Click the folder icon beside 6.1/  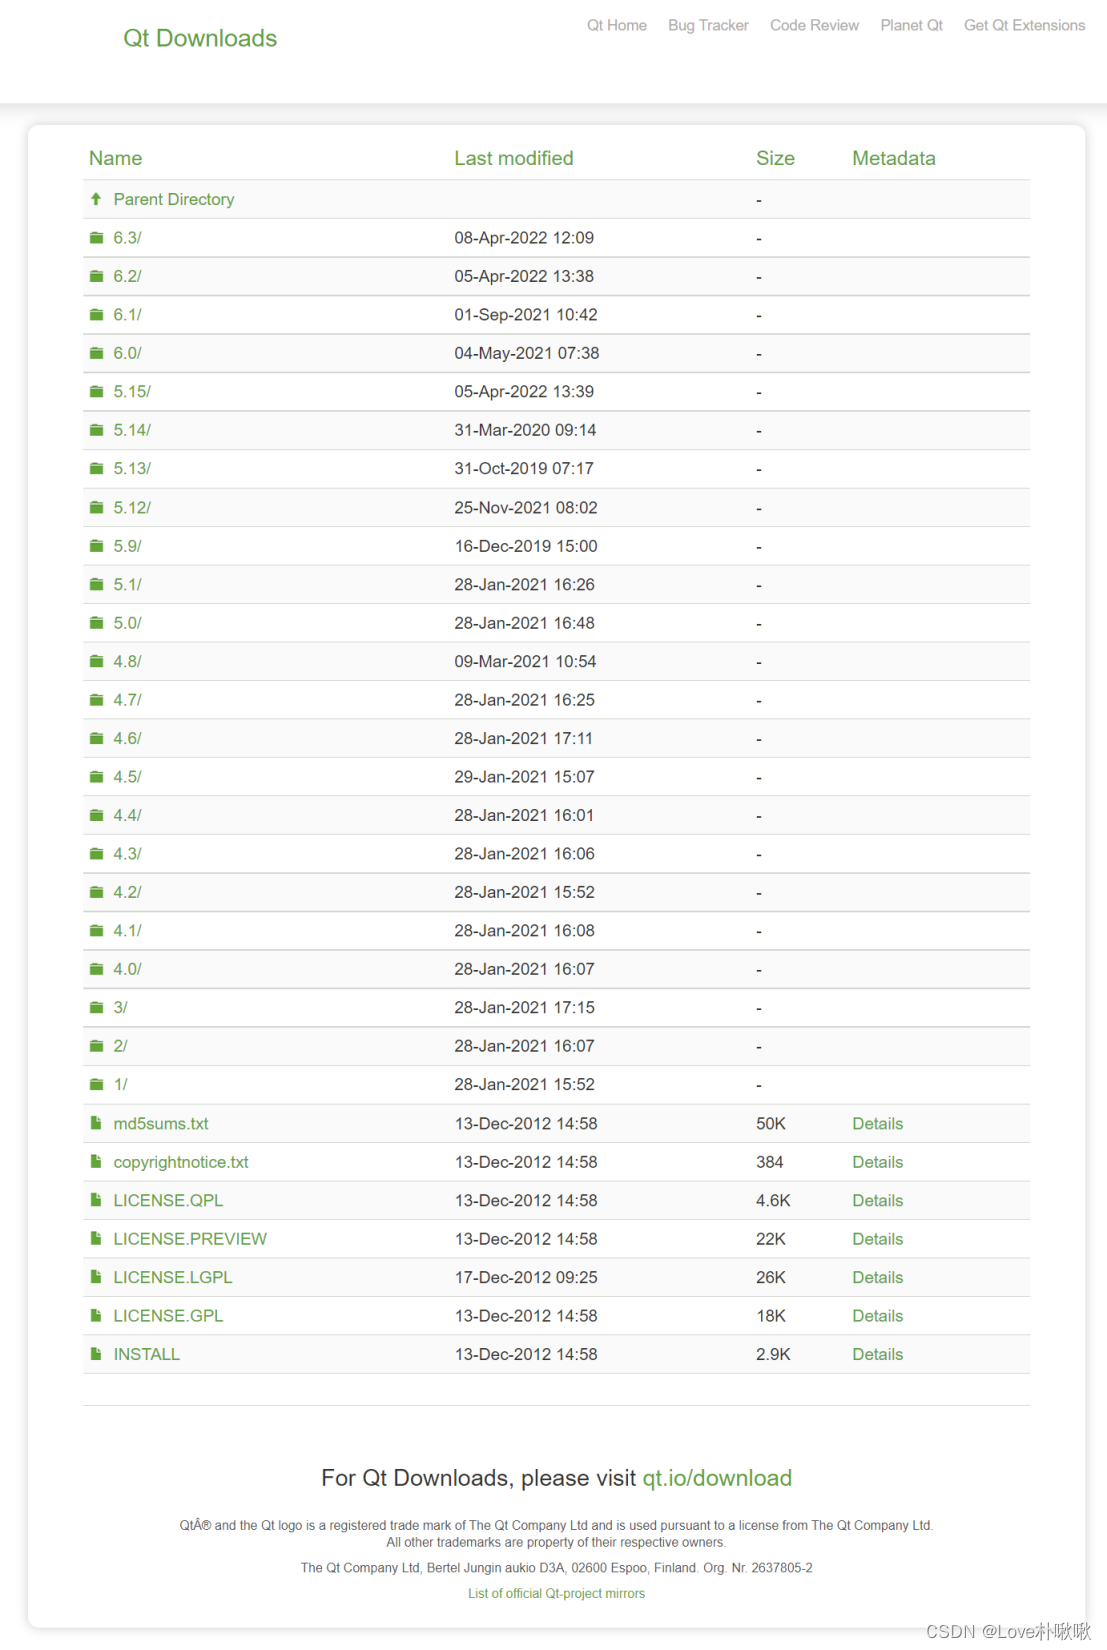tap(96, 315)
